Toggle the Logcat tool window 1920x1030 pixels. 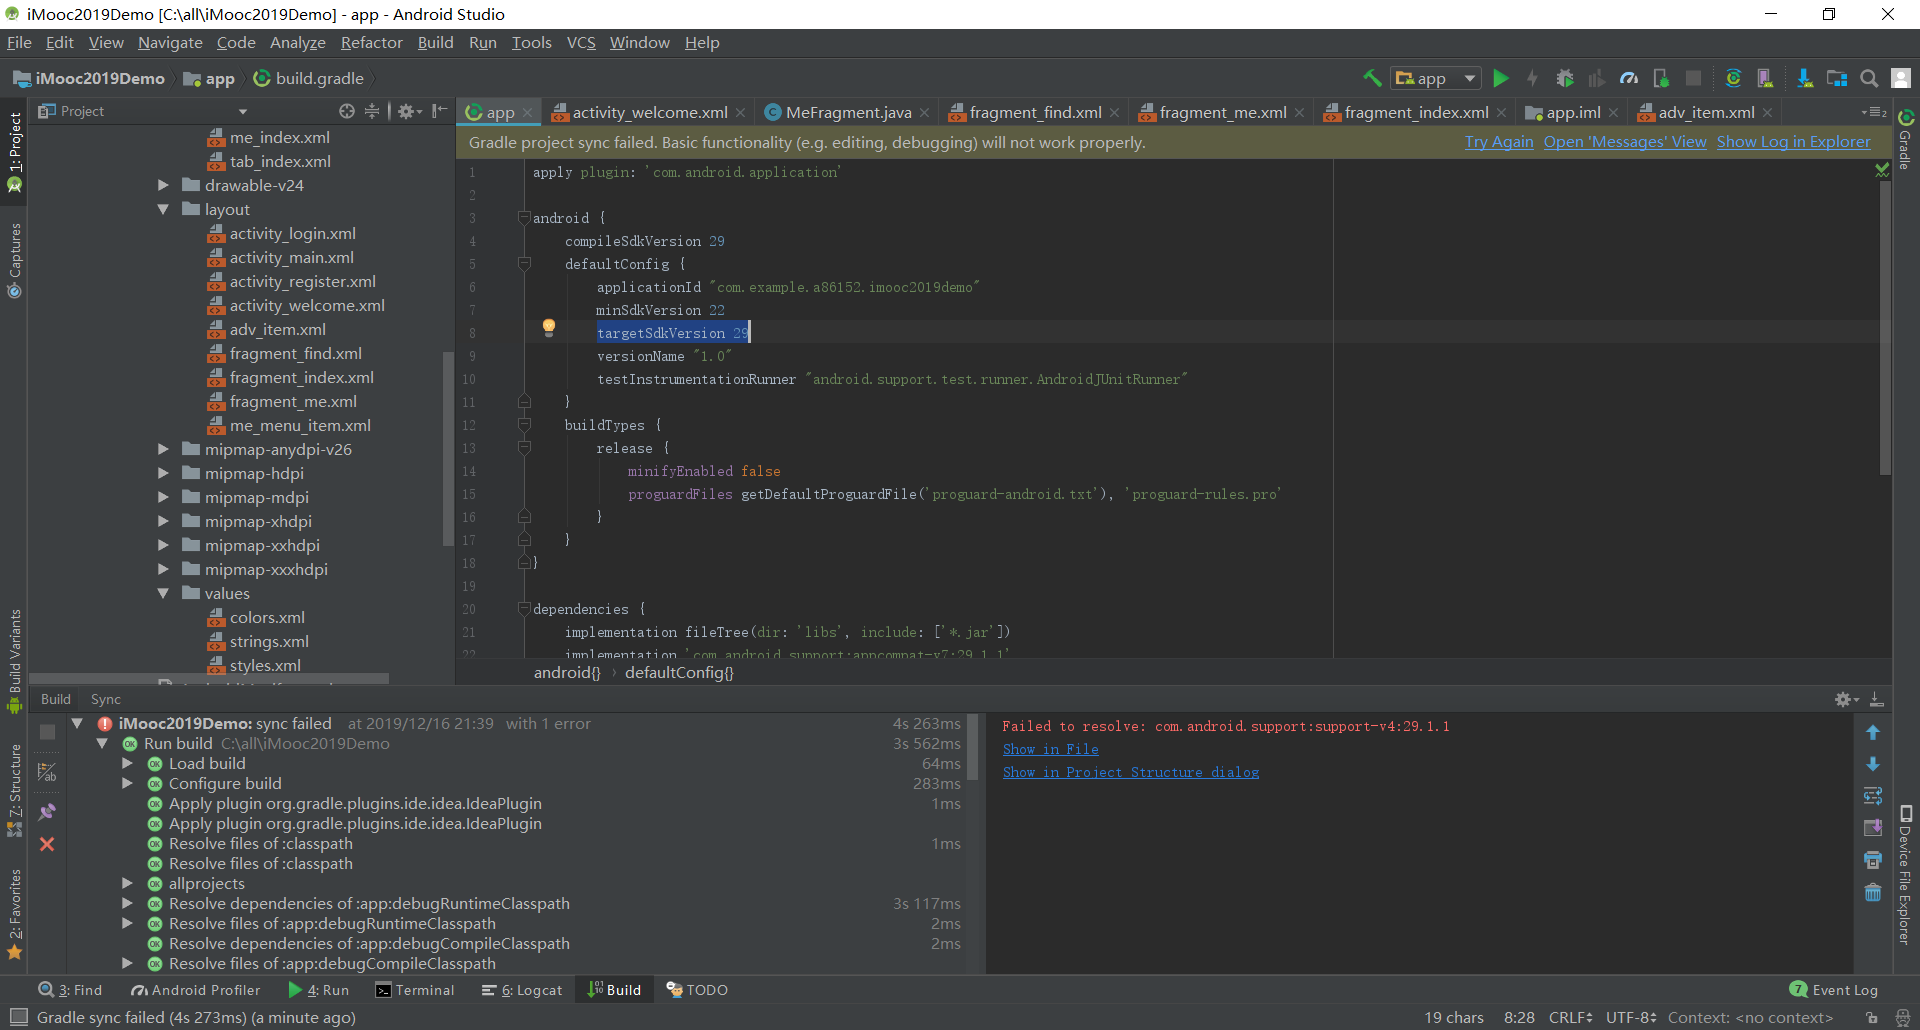(x=521, y=990)
